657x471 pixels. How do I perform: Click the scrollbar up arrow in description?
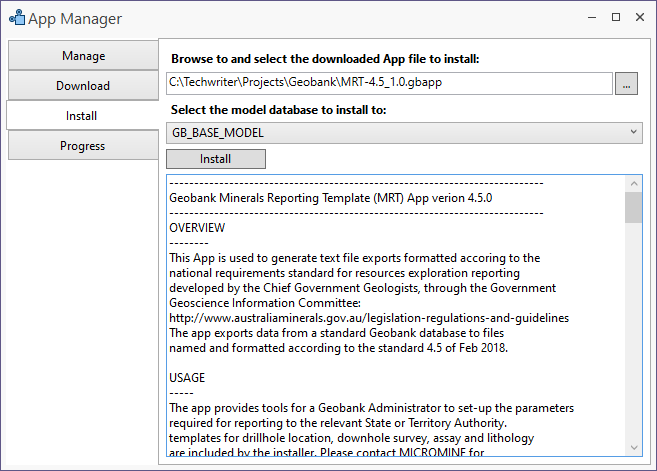click(x=634, y=184)
